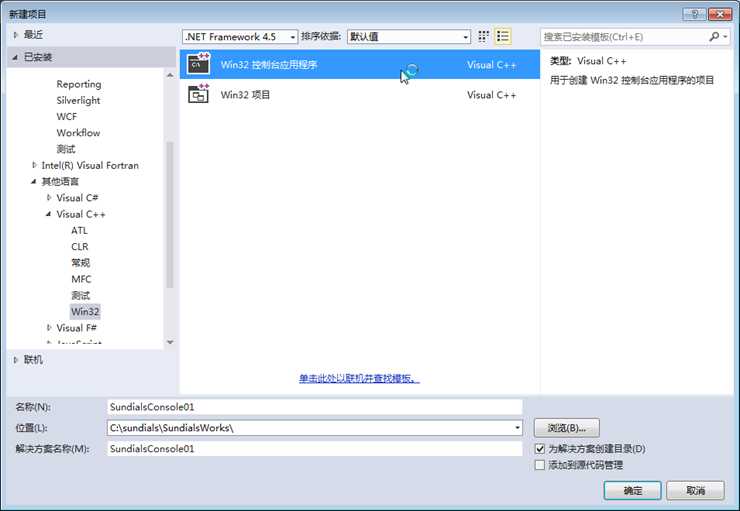The height and width of the screenshot is (511, 740).
Task: Expand the Visual F# node
Action: [49, 327]
